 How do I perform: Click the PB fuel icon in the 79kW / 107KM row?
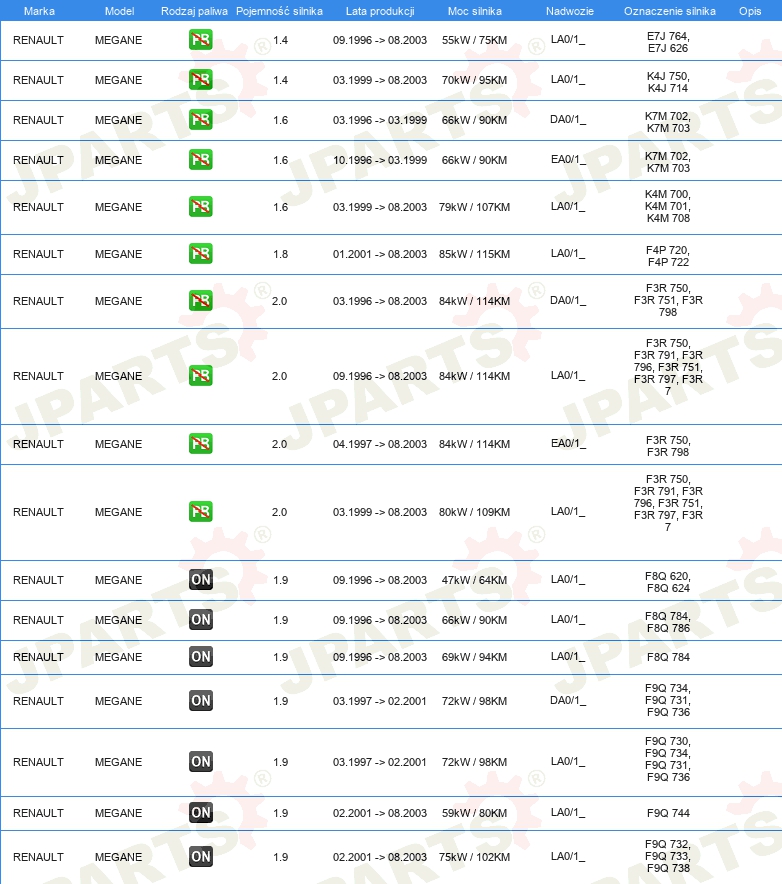point(201,207)
